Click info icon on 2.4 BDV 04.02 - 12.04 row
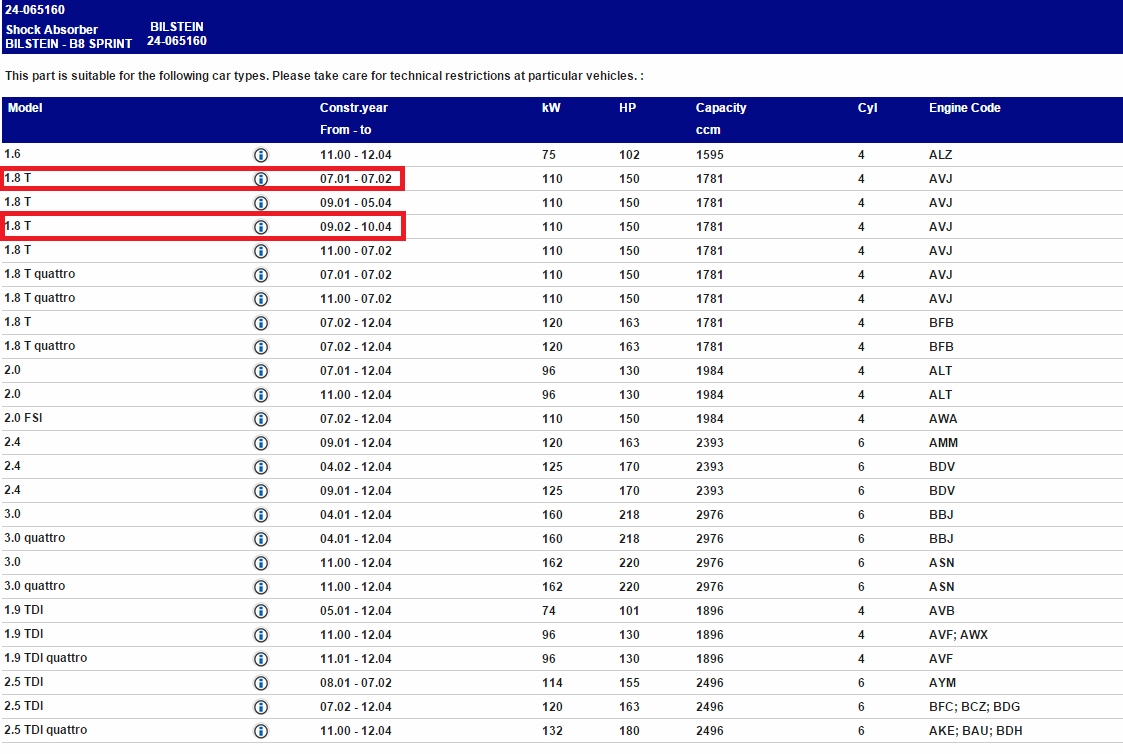 pos(261,467)
